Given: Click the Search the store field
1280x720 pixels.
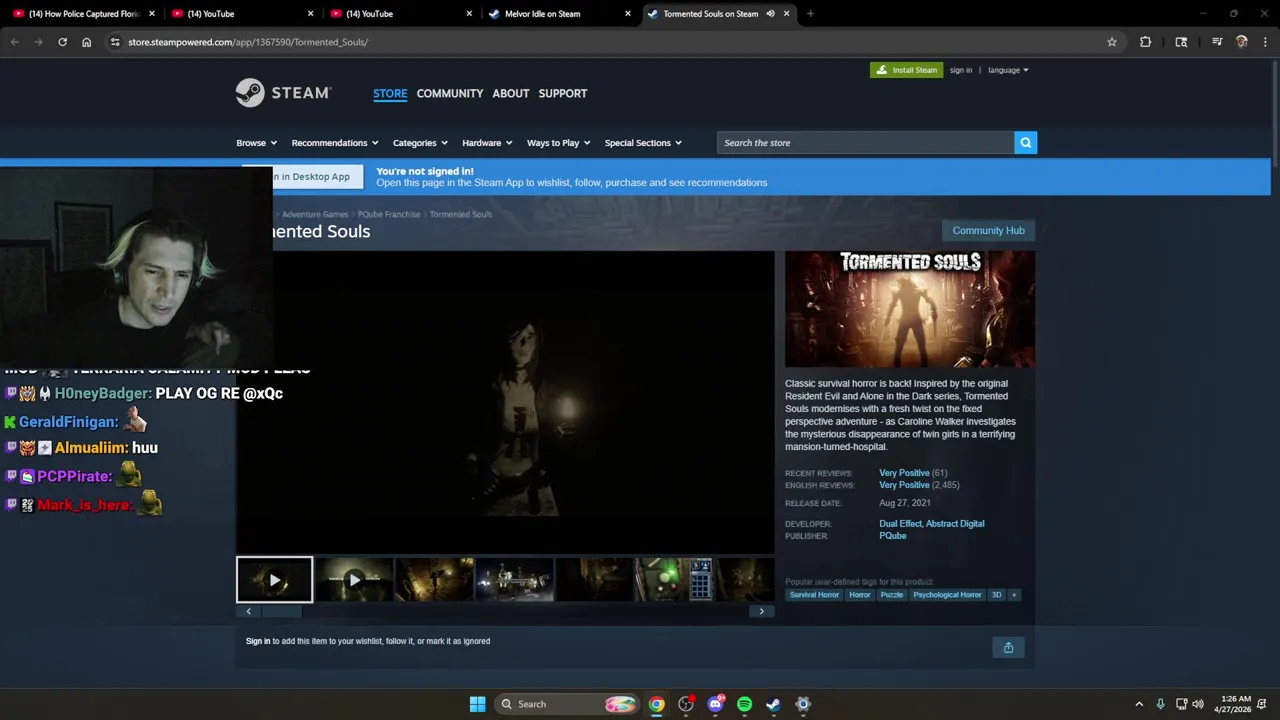Looking at the screenshot, I should point(865,143).
